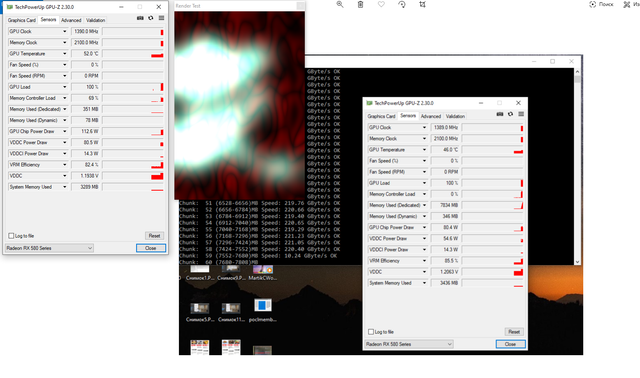Switch to Advanced tab in right GPU-Z window
Image resolution: width=640 pixels, height=378 pixels.
click(x=431, y=116)
